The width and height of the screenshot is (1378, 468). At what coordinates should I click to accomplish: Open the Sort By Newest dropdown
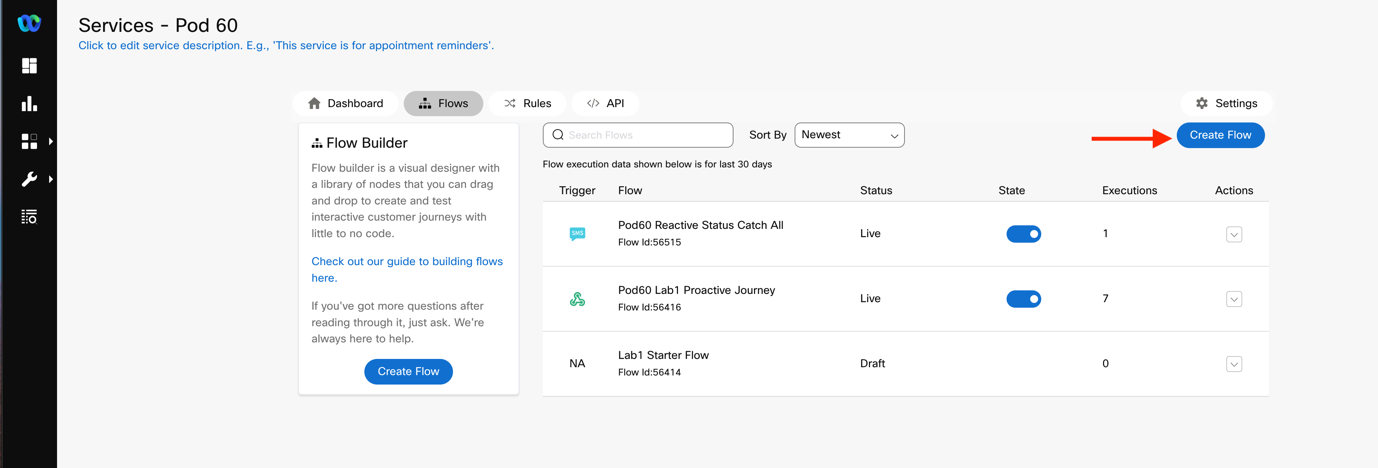tap(849, 135)
